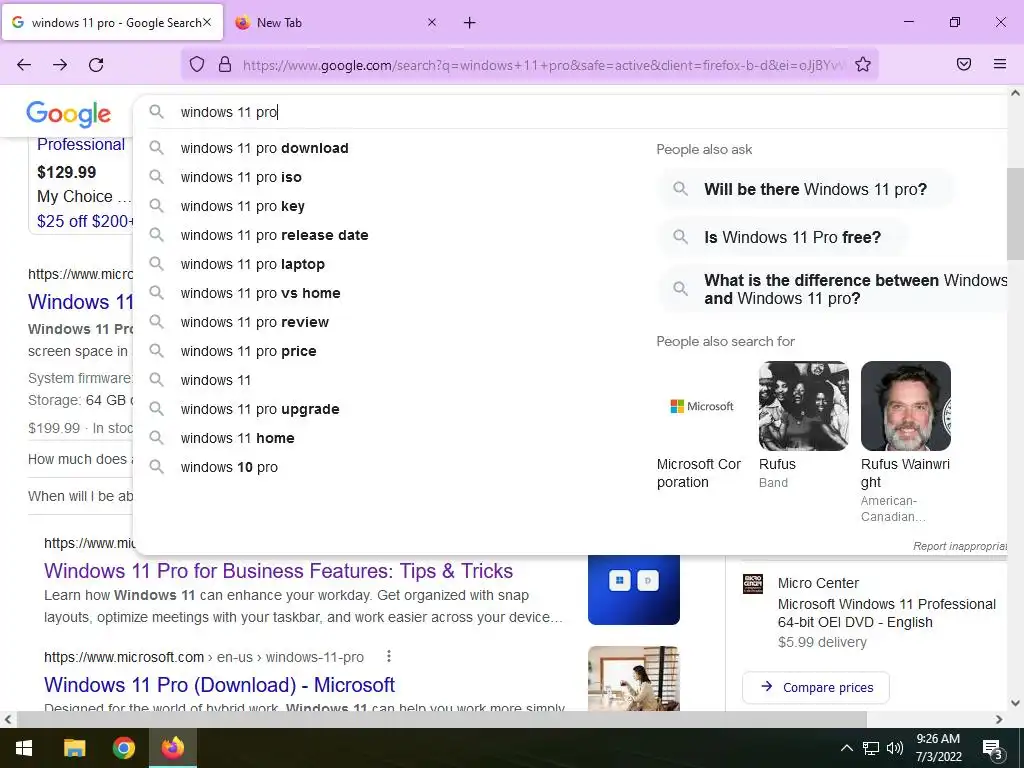
Task: Open network status tray icon
Action: tap(871, 748)
